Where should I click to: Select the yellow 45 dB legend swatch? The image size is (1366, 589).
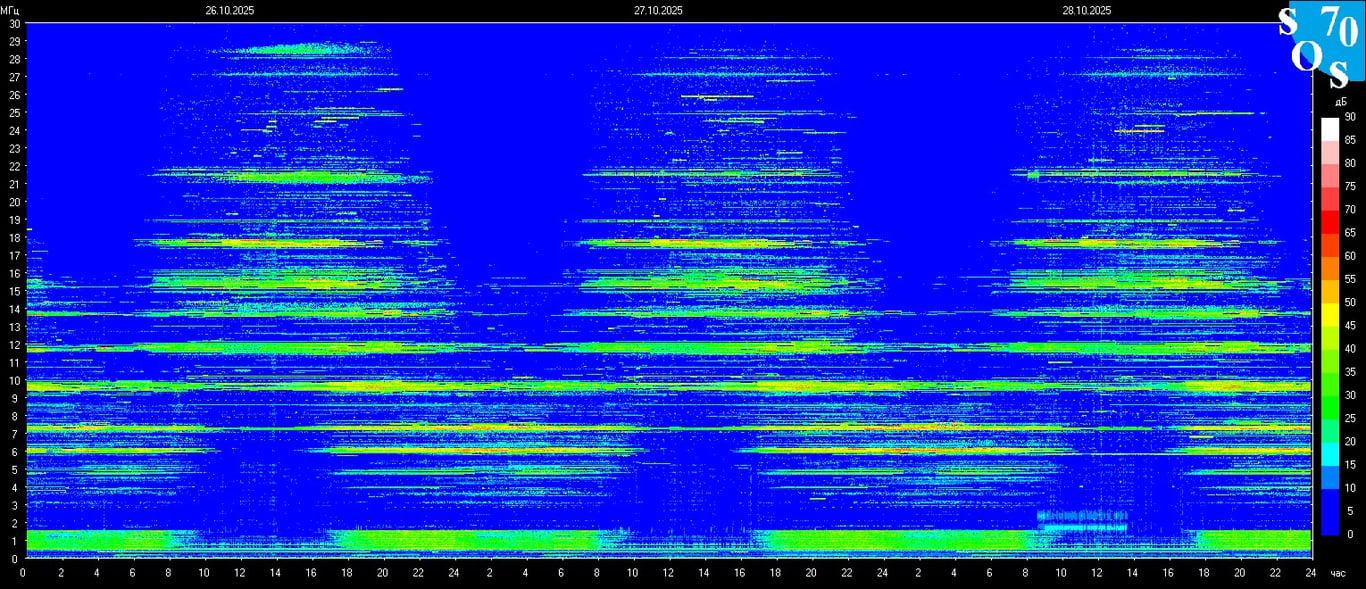tap(1329, 325)
